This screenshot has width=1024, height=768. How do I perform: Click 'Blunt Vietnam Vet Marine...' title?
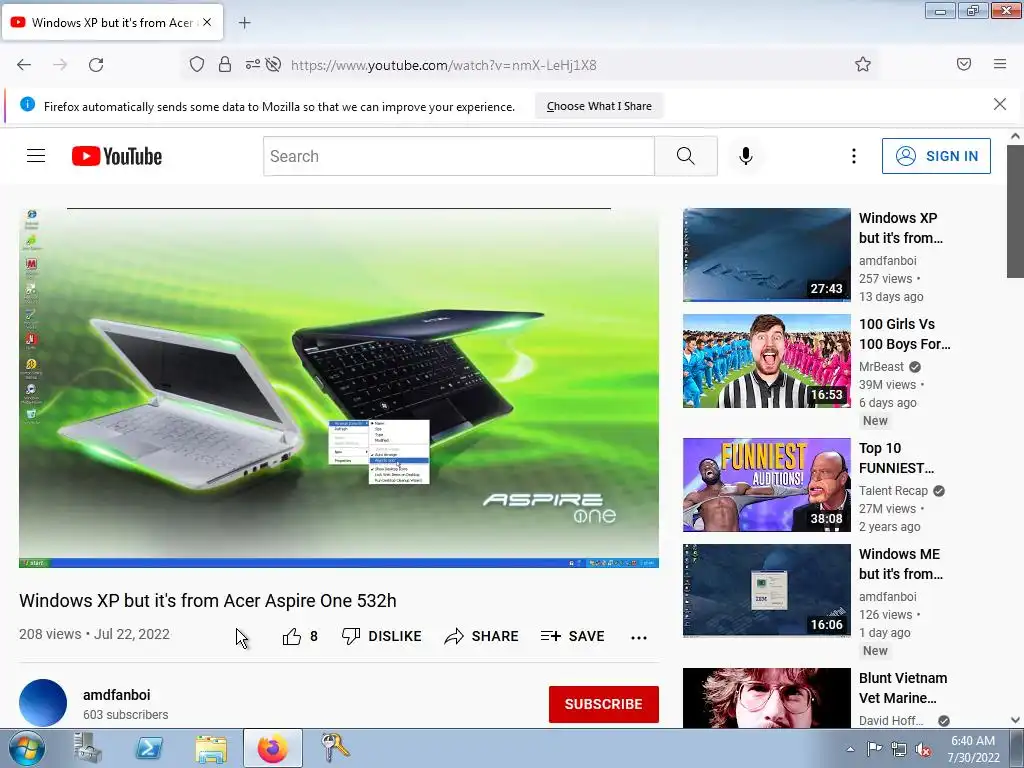903,688
